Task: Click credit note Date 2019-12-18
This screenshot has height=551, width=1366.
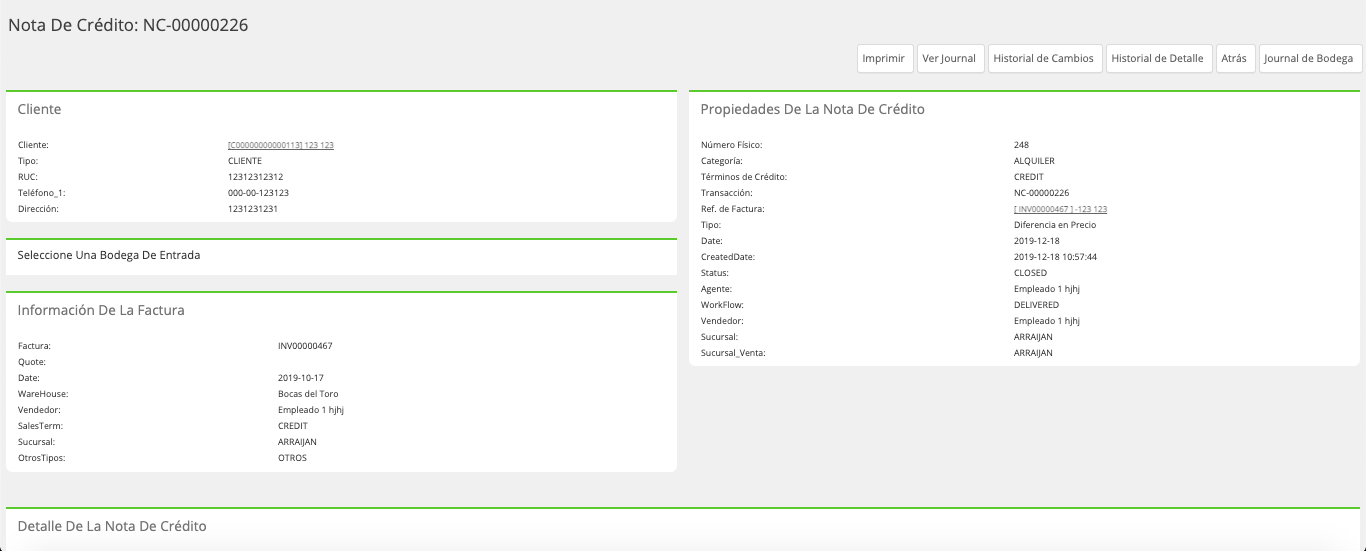Action: point(1036,241)
